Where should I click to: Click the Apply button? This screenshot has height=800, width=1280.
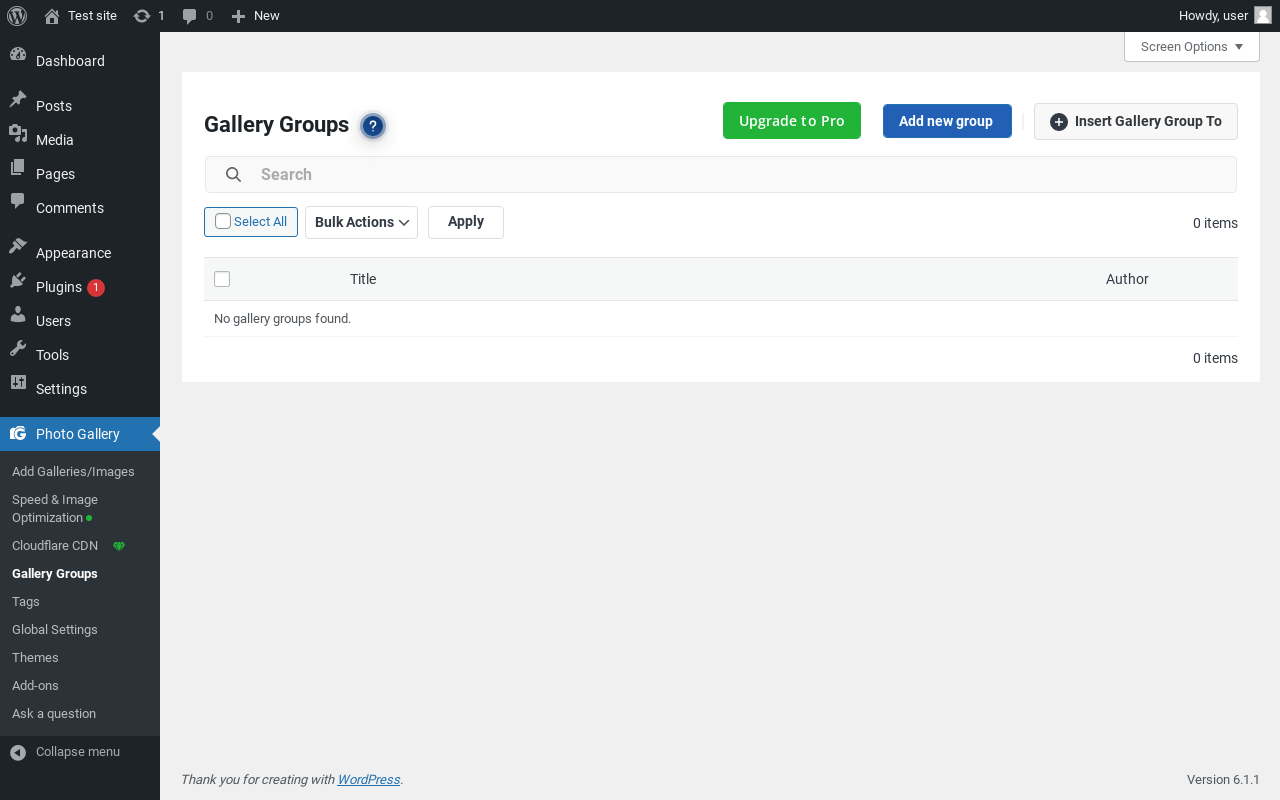pyautogui.click(x=466, y=222)
